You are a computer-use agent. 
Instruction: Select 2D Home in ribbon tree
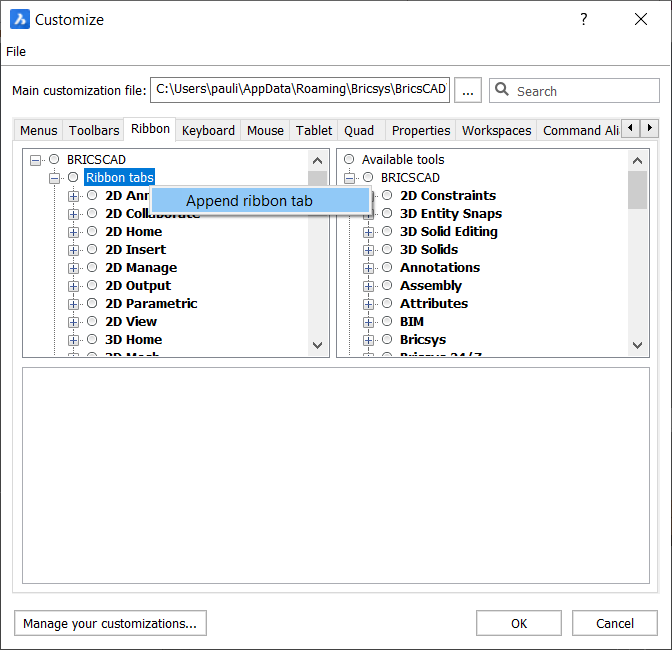[134, 232]
